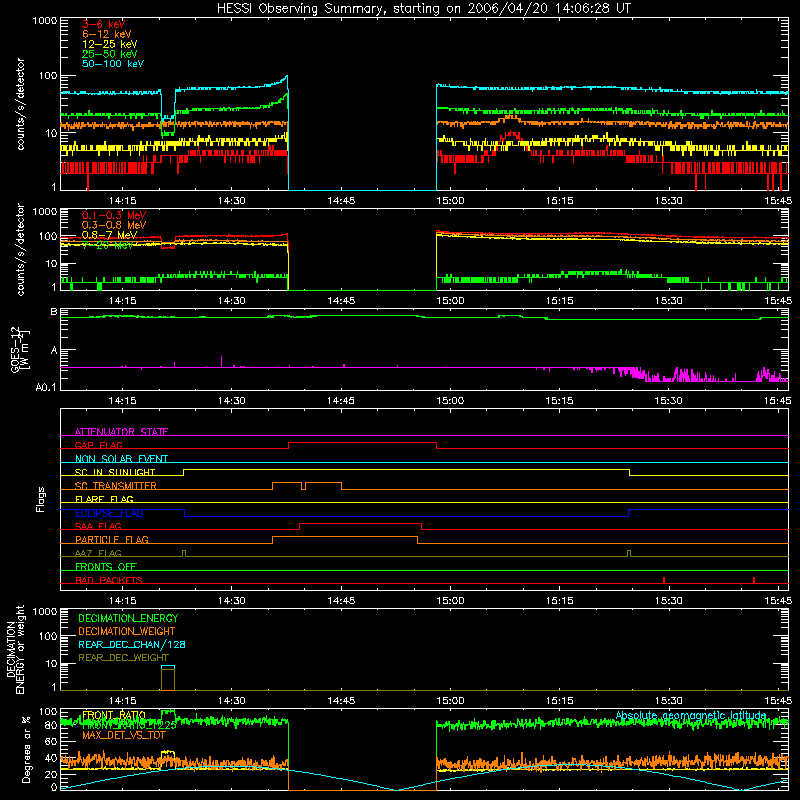800x800 pixels.
Task: Click the raised SAA_FLAG step segment
Action: click(x=360, y=523)
